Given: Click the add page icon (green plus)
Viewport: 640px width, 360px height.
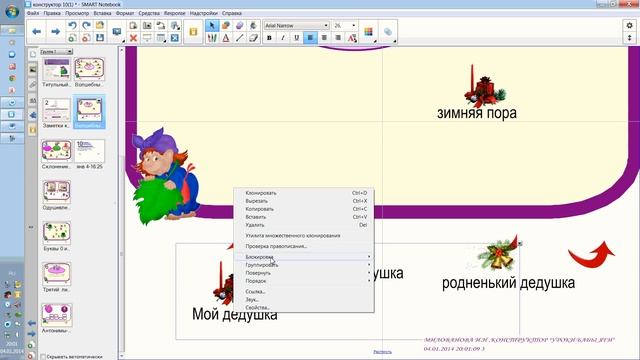Looking at the screenshot, I should [72, 38].
